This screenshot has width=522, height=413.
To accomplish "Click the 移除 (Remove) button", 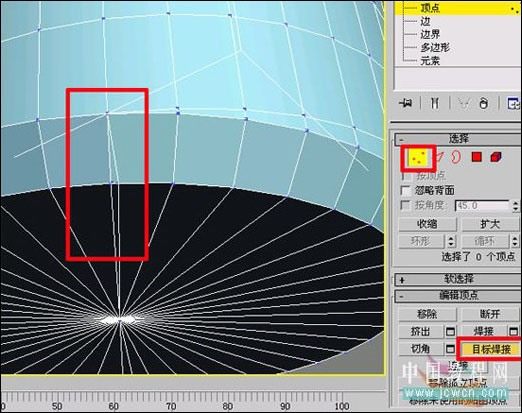I will tap(427, 314).
